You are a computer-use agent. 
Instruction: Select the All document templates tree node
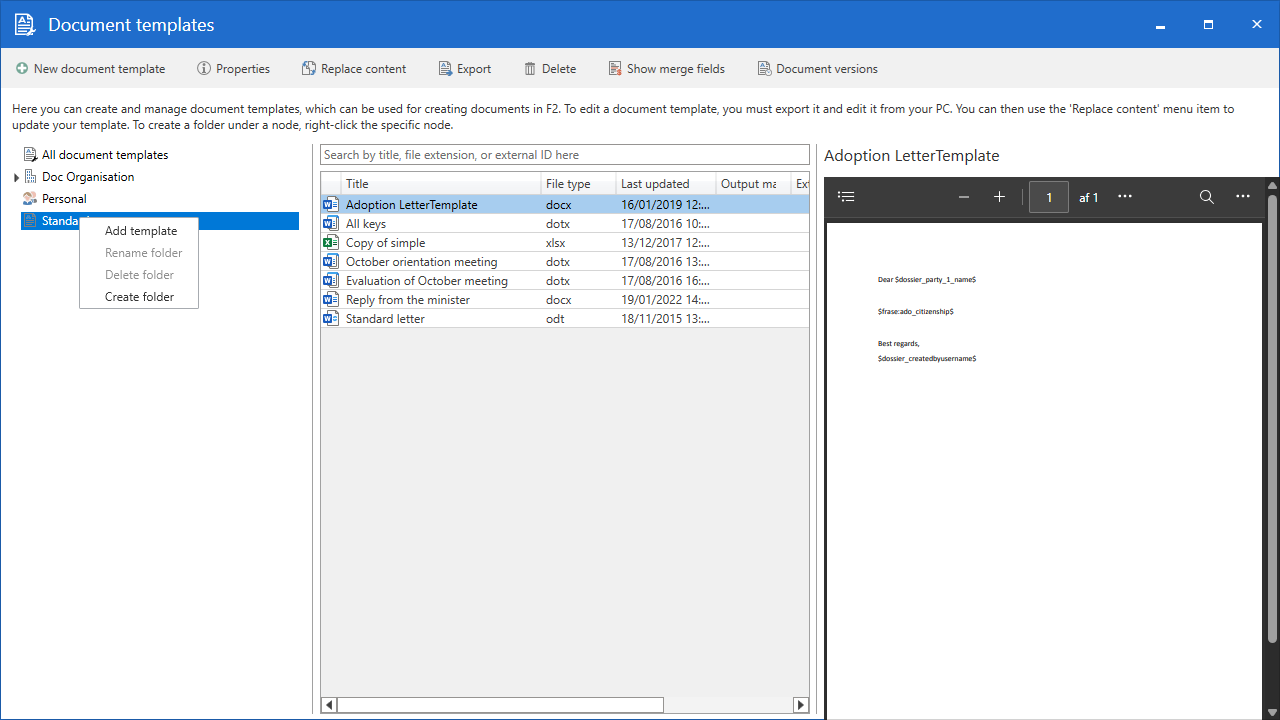pos(105,155)
